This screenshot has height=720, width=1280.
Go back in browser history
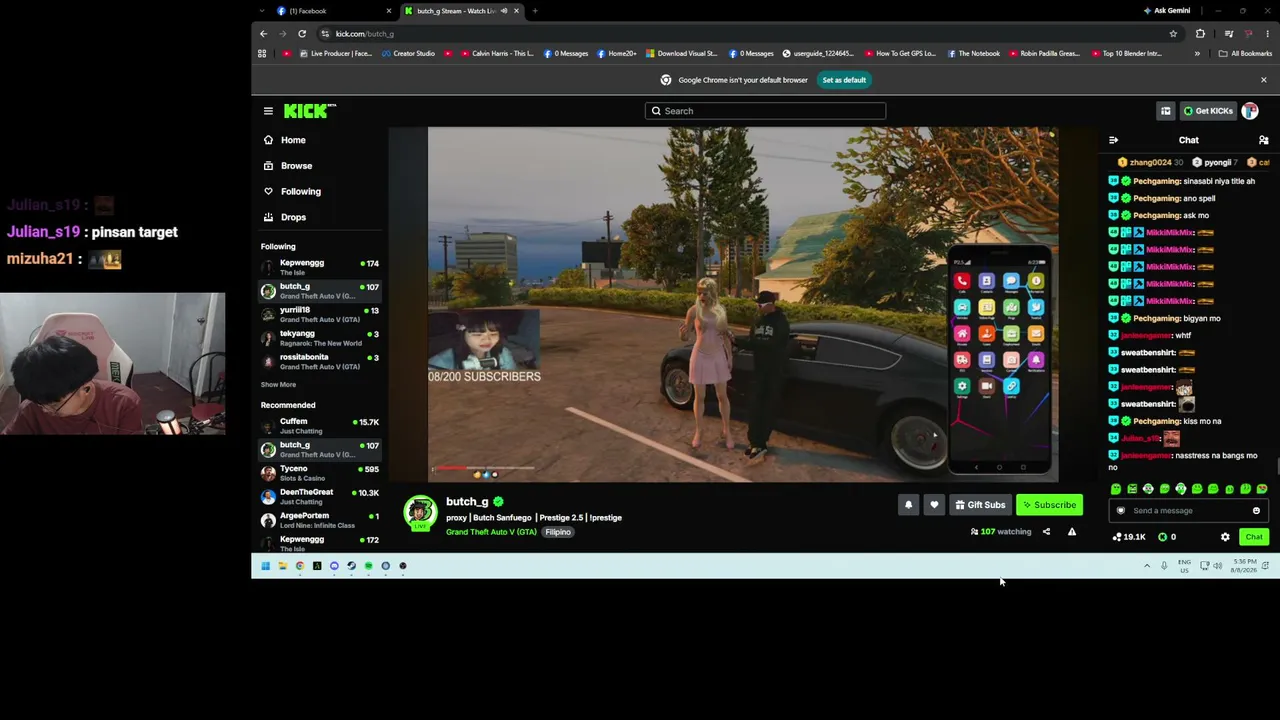(264, 34)
